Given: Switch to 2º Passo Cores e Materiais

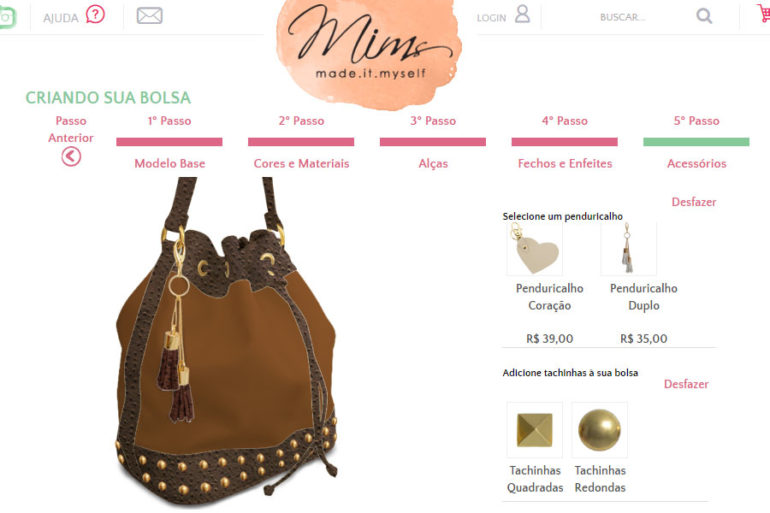Looking at the screenshot, I should (301, 142).
